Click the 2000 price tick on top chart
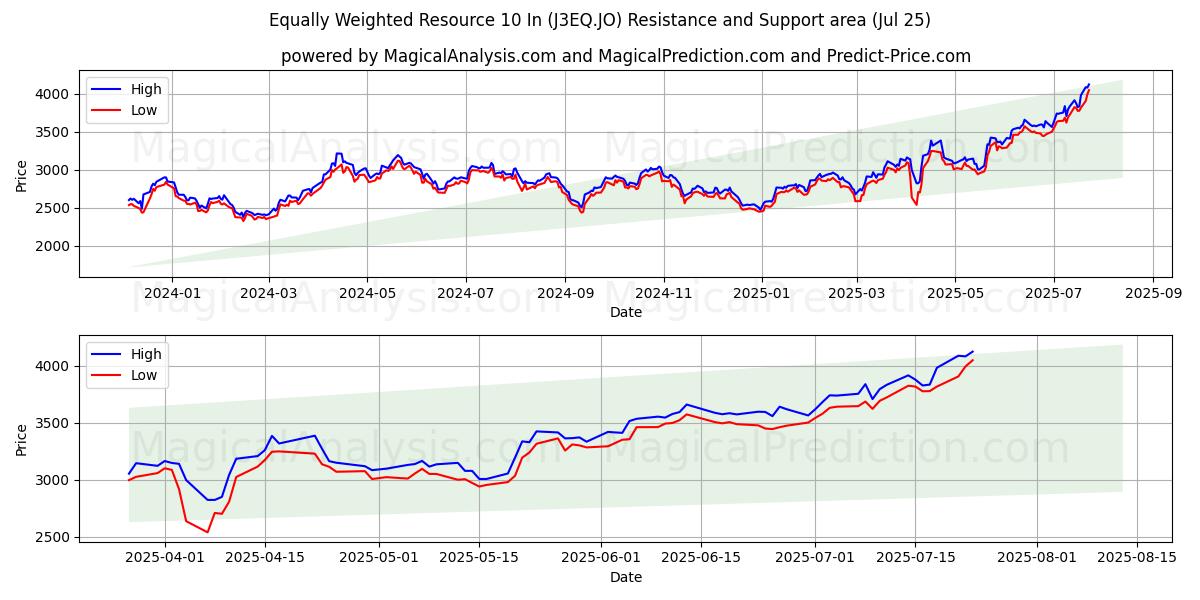The width and height of the screenshot is (1200, 600). coord(54,246)
